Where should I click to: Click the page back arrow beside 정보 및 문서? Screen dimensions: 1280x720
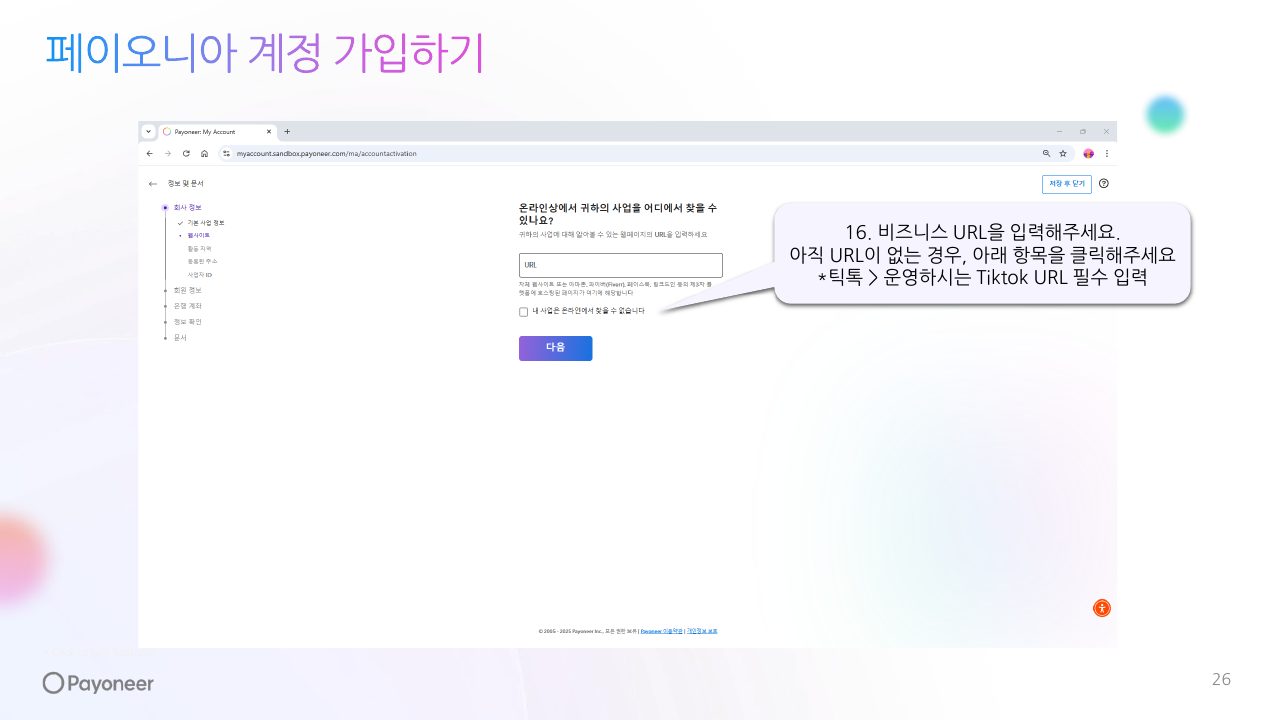click(x=153, y=184)
